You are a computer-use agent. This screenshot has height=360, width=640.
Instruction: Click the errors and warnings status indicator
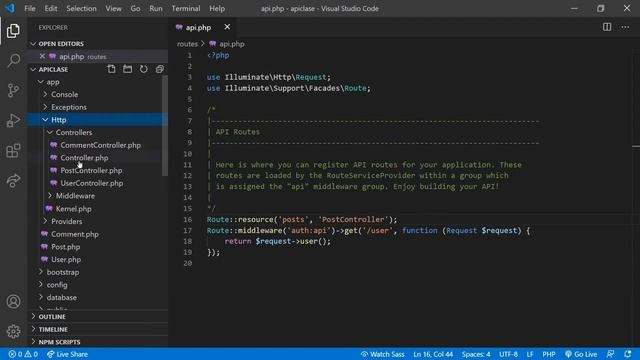click(x=23, y=354)
